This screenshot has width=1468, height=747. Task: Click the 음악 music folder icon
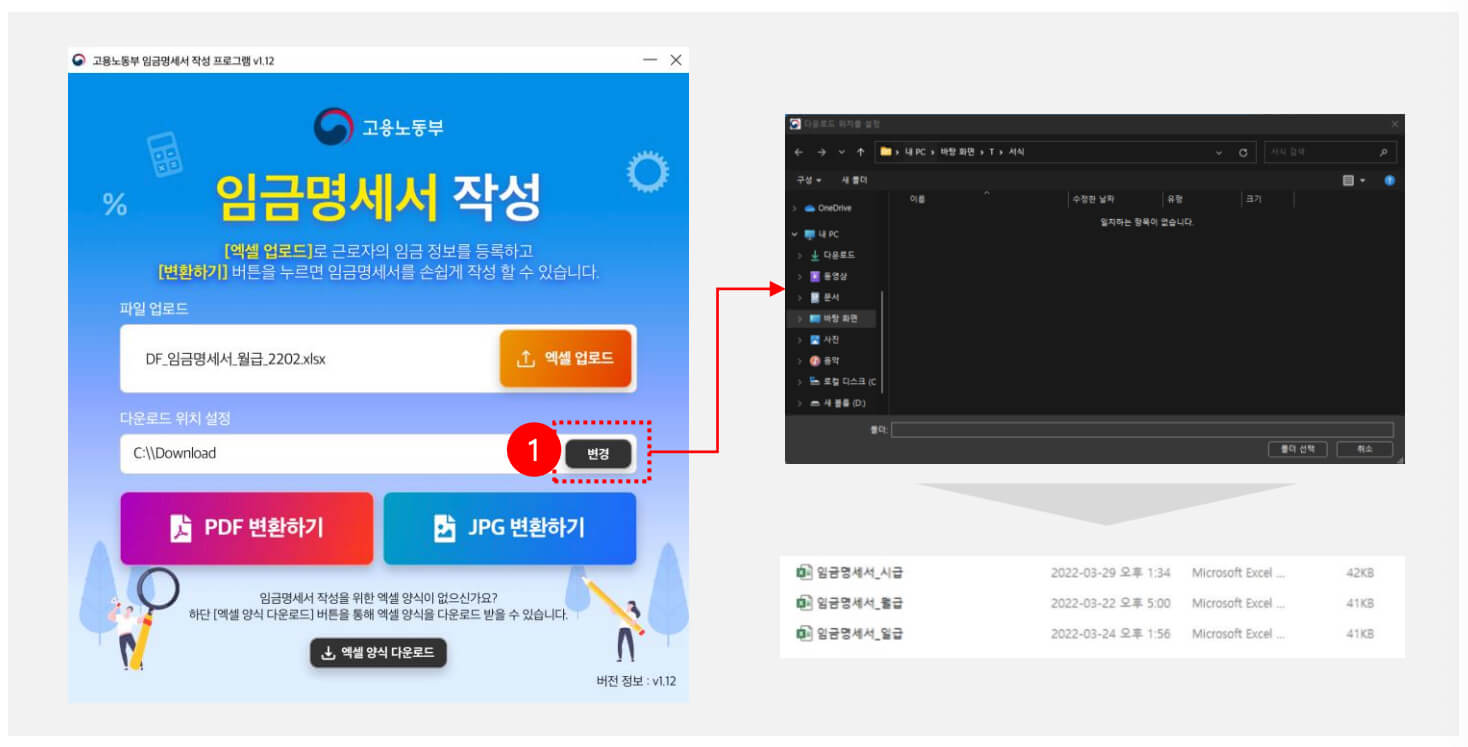(814, 361)
